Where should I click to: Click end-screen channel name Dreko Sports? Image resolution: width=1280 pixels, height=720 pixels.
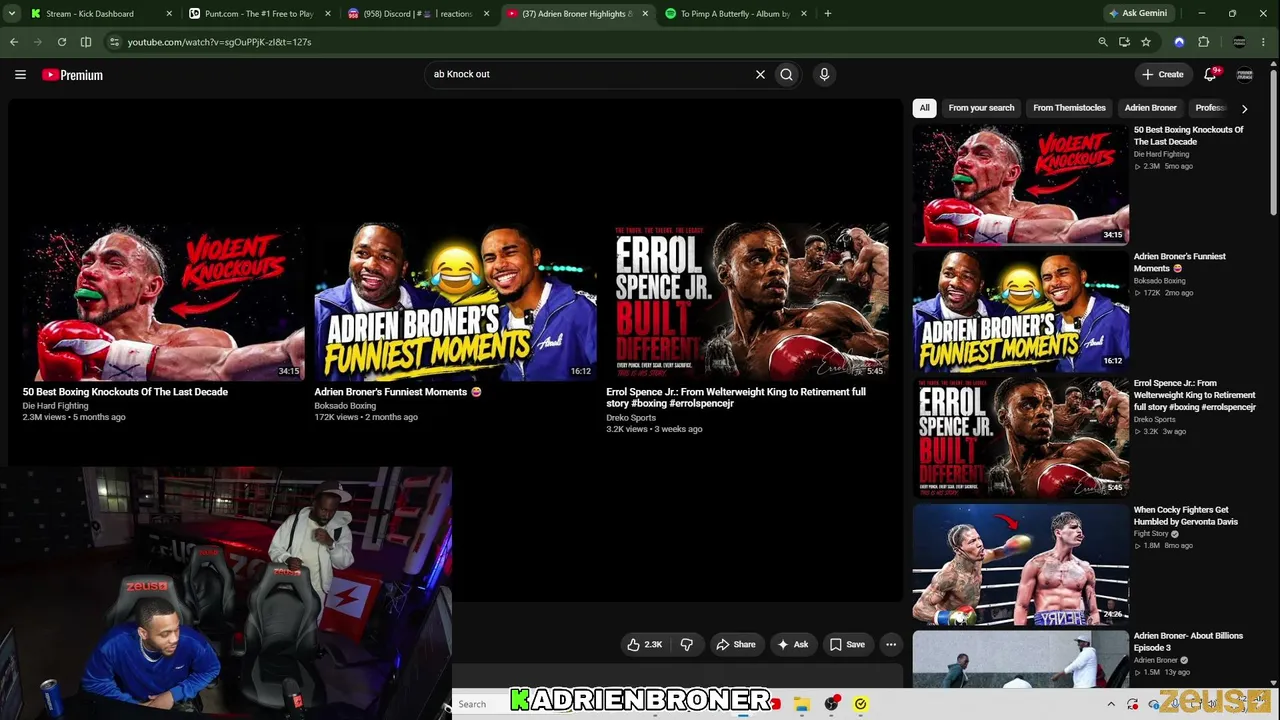click(631, 418)
